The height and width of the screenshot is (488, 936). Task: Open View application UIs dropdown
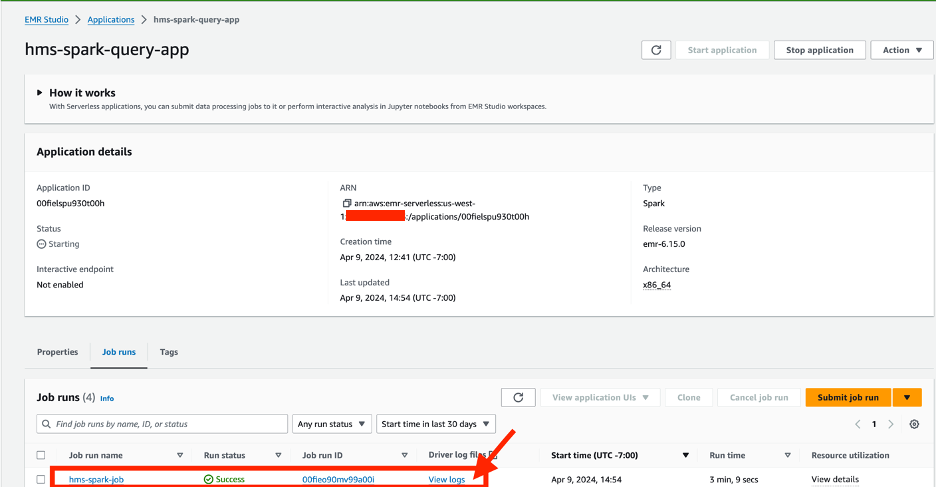(x=600, y=397)
